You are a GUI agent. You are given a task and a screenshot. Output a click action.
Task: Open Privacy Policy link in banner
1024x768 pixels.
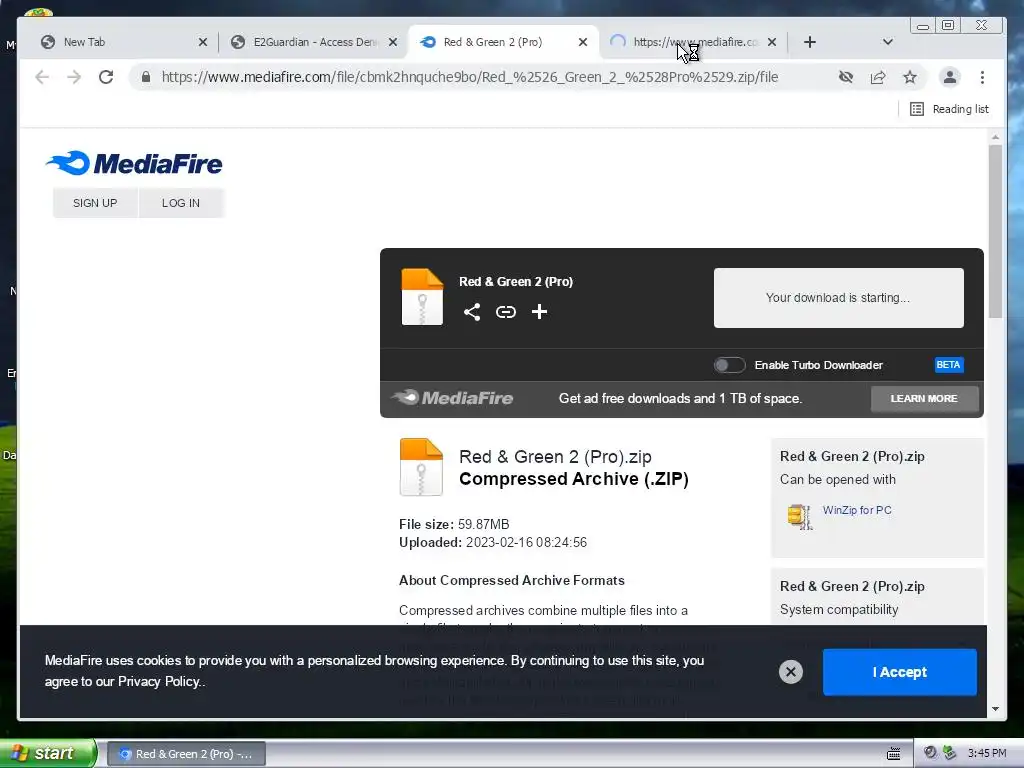pos(159,682)
